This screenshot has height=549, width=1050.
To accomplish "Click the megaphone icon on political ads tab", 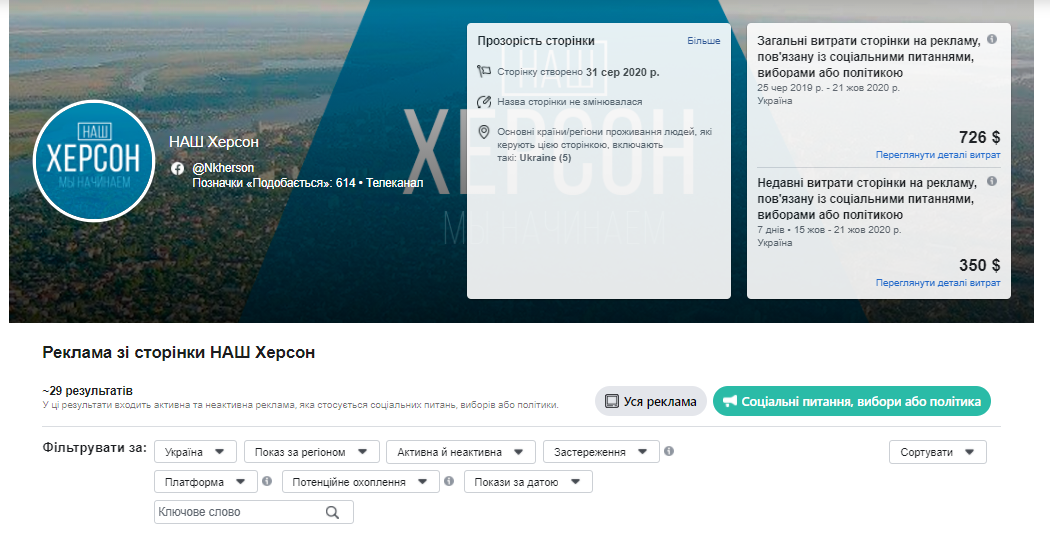I will pos(729,400).
